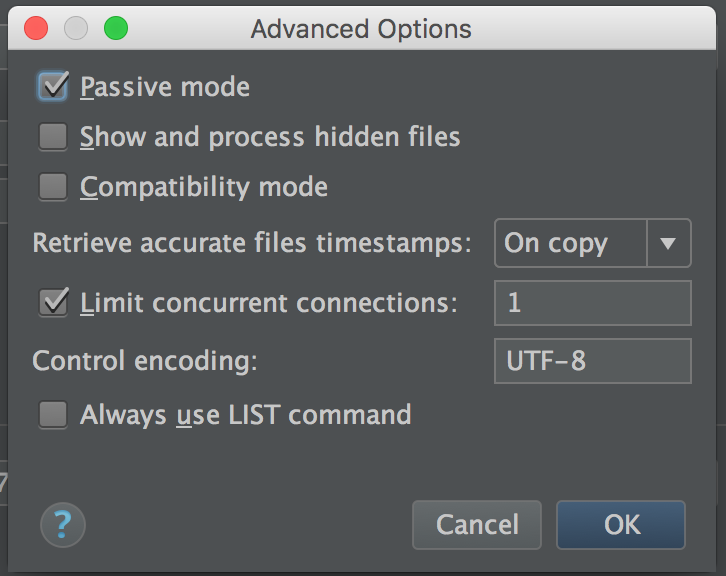Image resolution: width=726 pixels, height=576 pixels.
Task: Uncheck the Passive mode checkbox
Action: [53, 86]
